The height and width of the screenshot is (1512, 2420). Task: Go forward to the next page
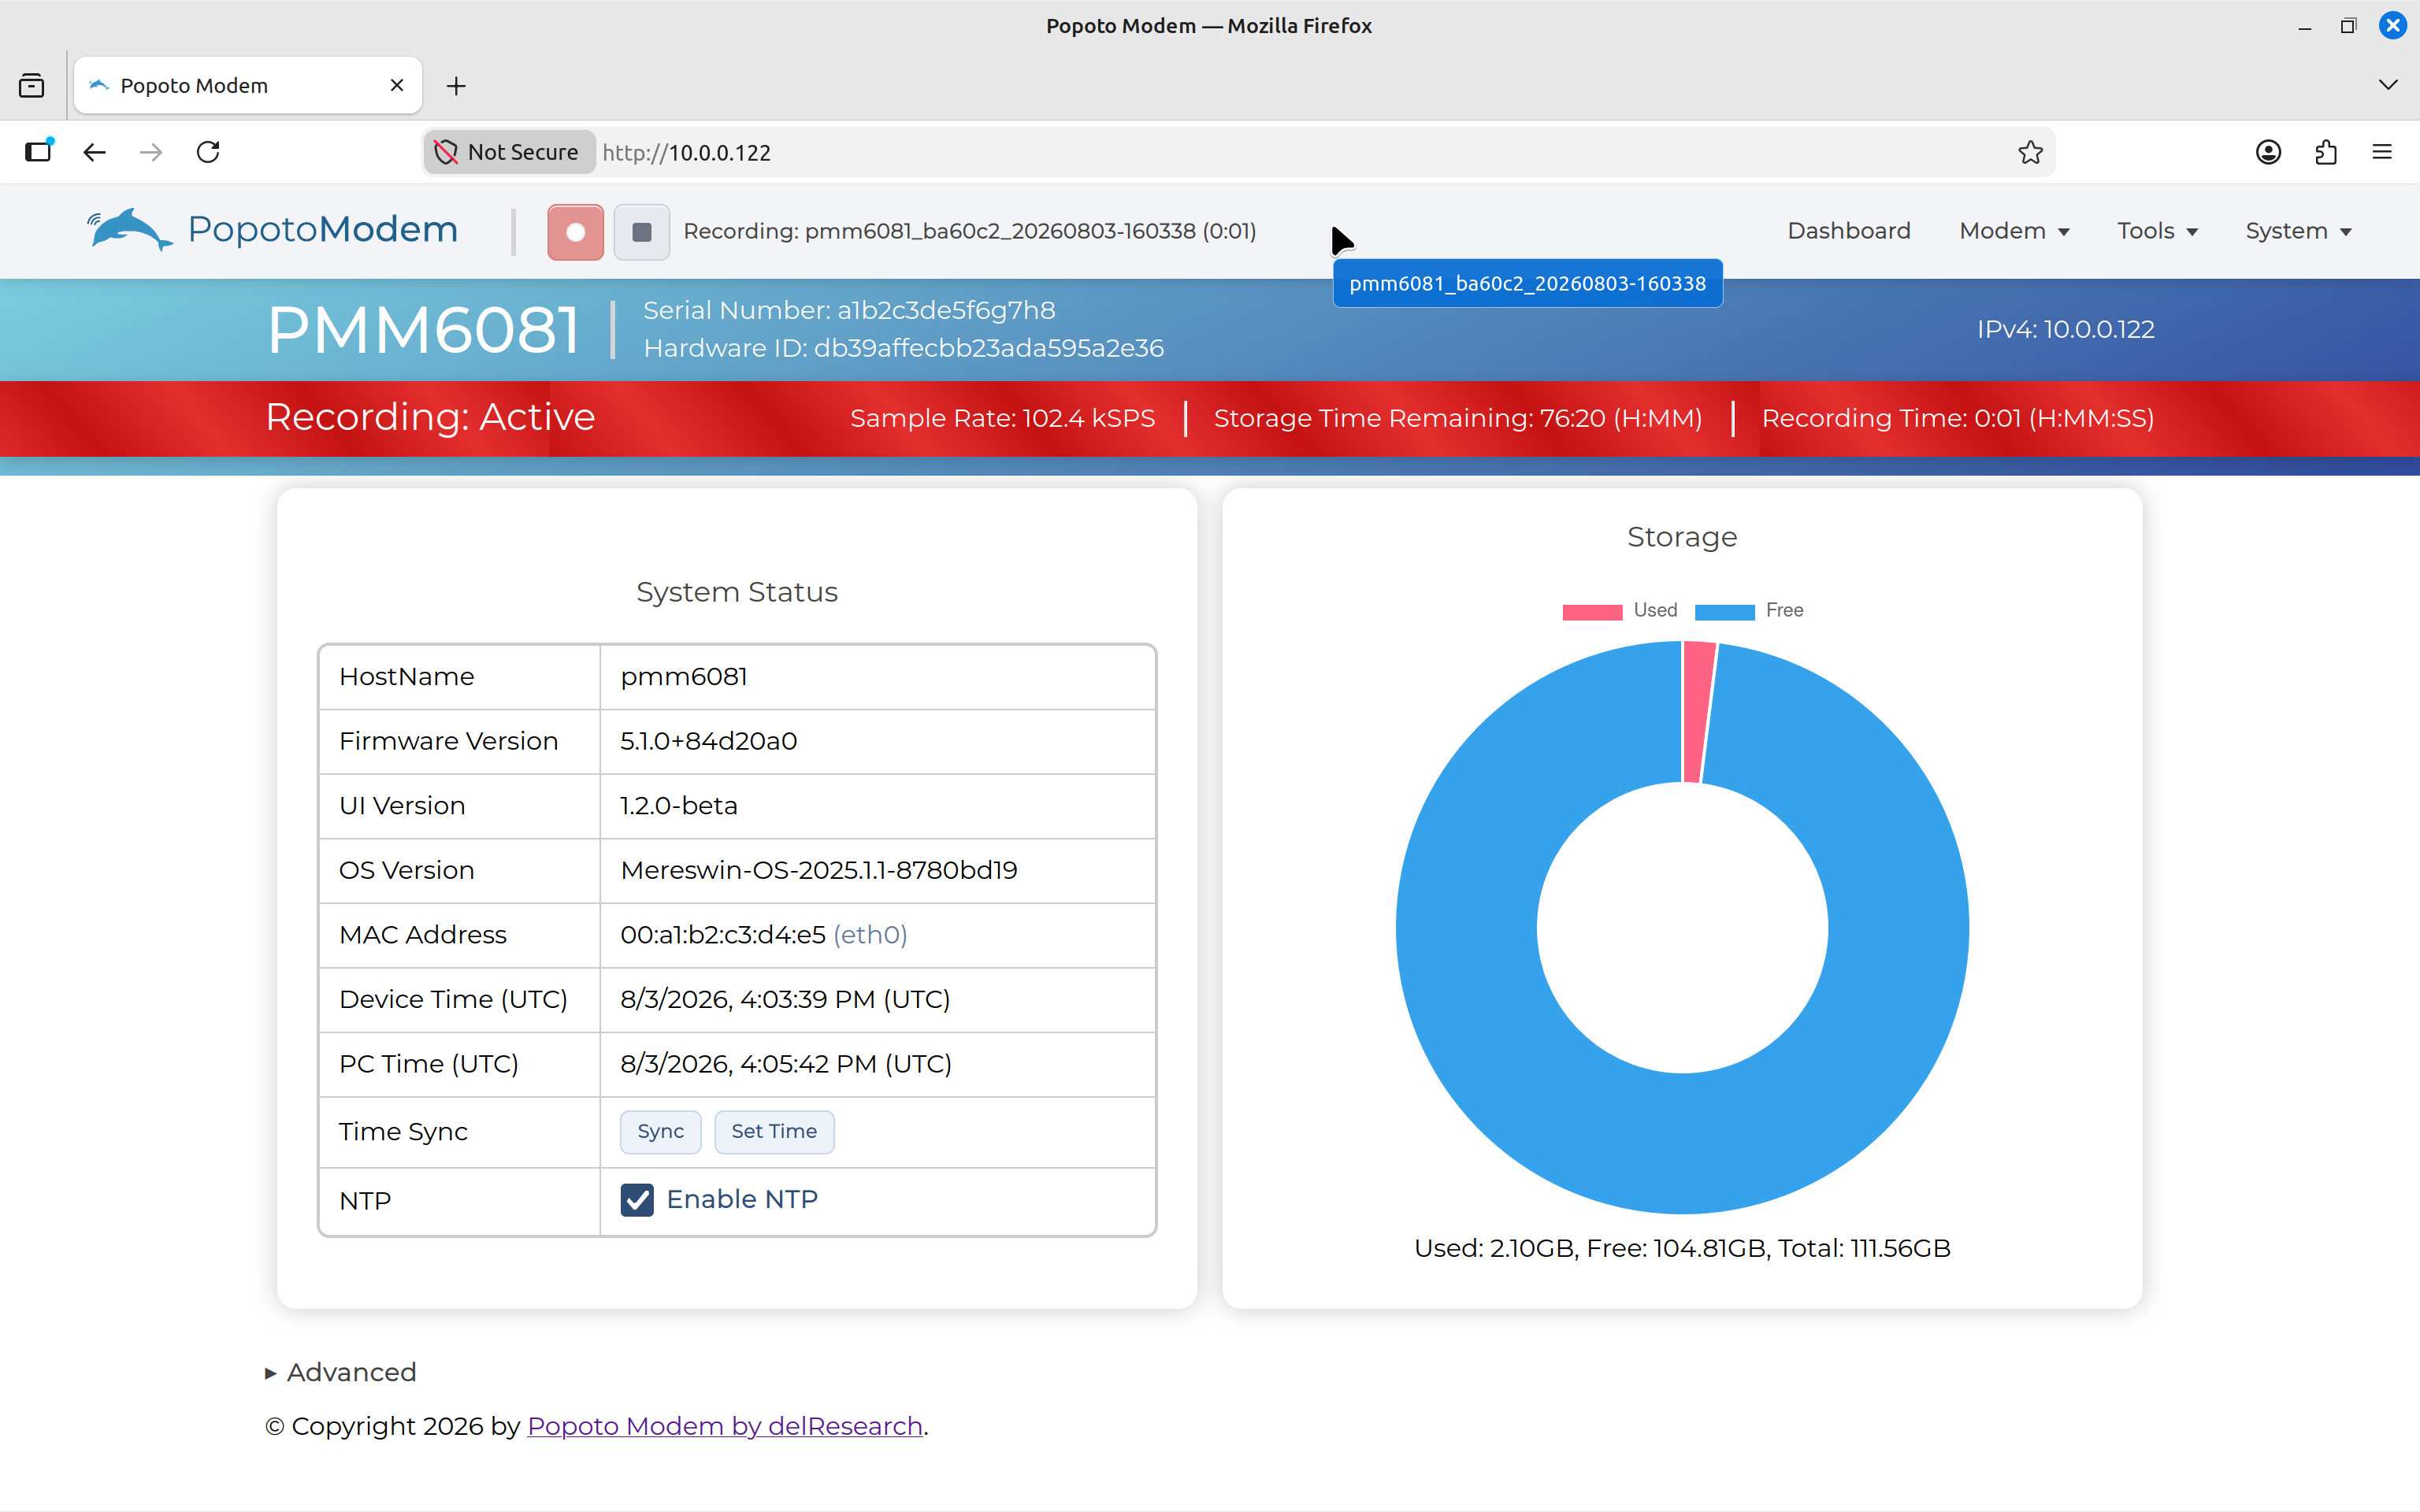point(151,152)
